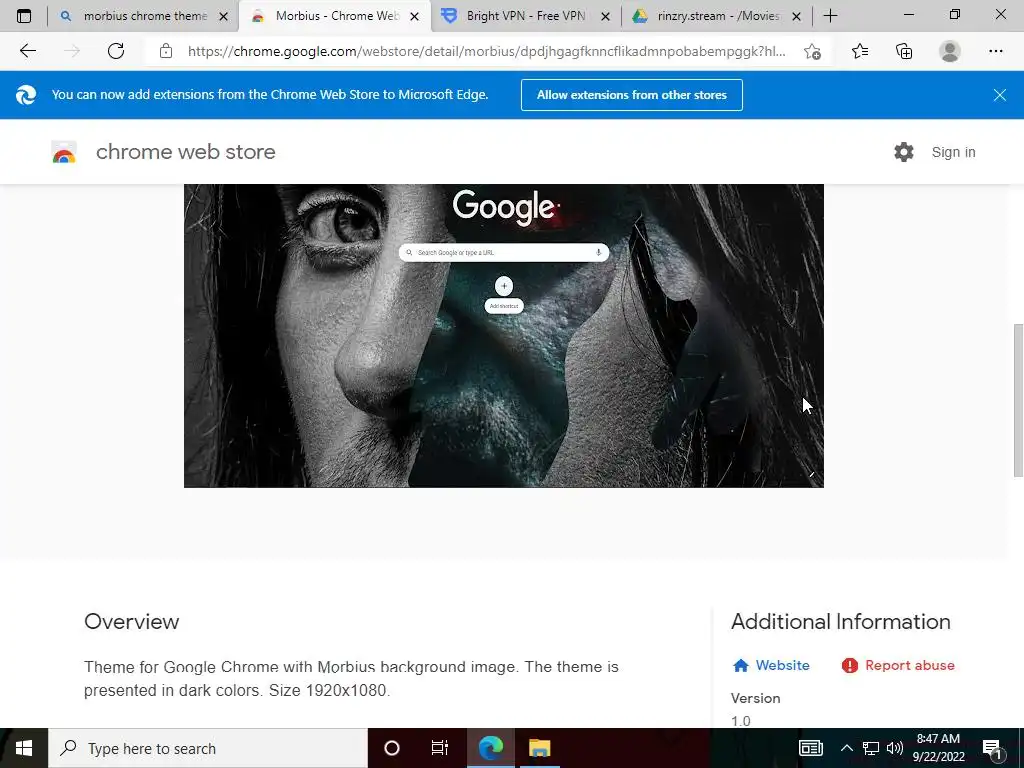
Task: Open Windows Start menu
Action: pos(24,748)
